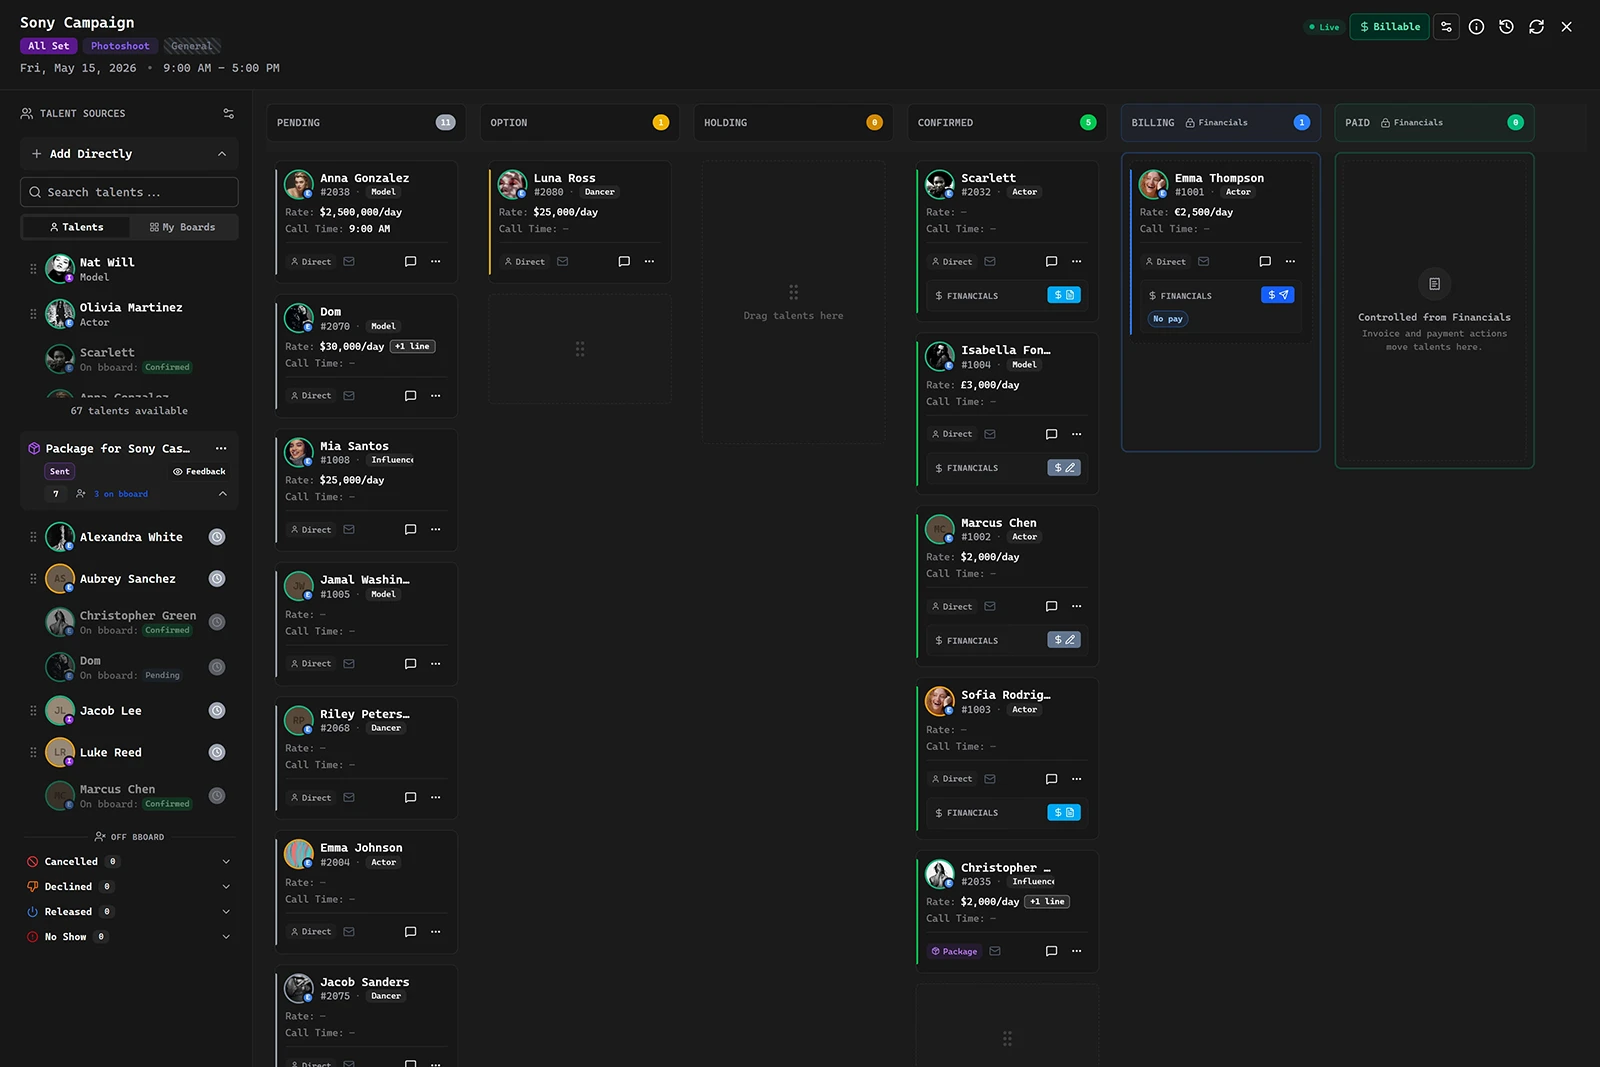Image resolution: width=1600 pixels, height=1067 pixels.
Task: Open the financials invoice icon on Scarlett's card
Action: (x=1064, y=295)
